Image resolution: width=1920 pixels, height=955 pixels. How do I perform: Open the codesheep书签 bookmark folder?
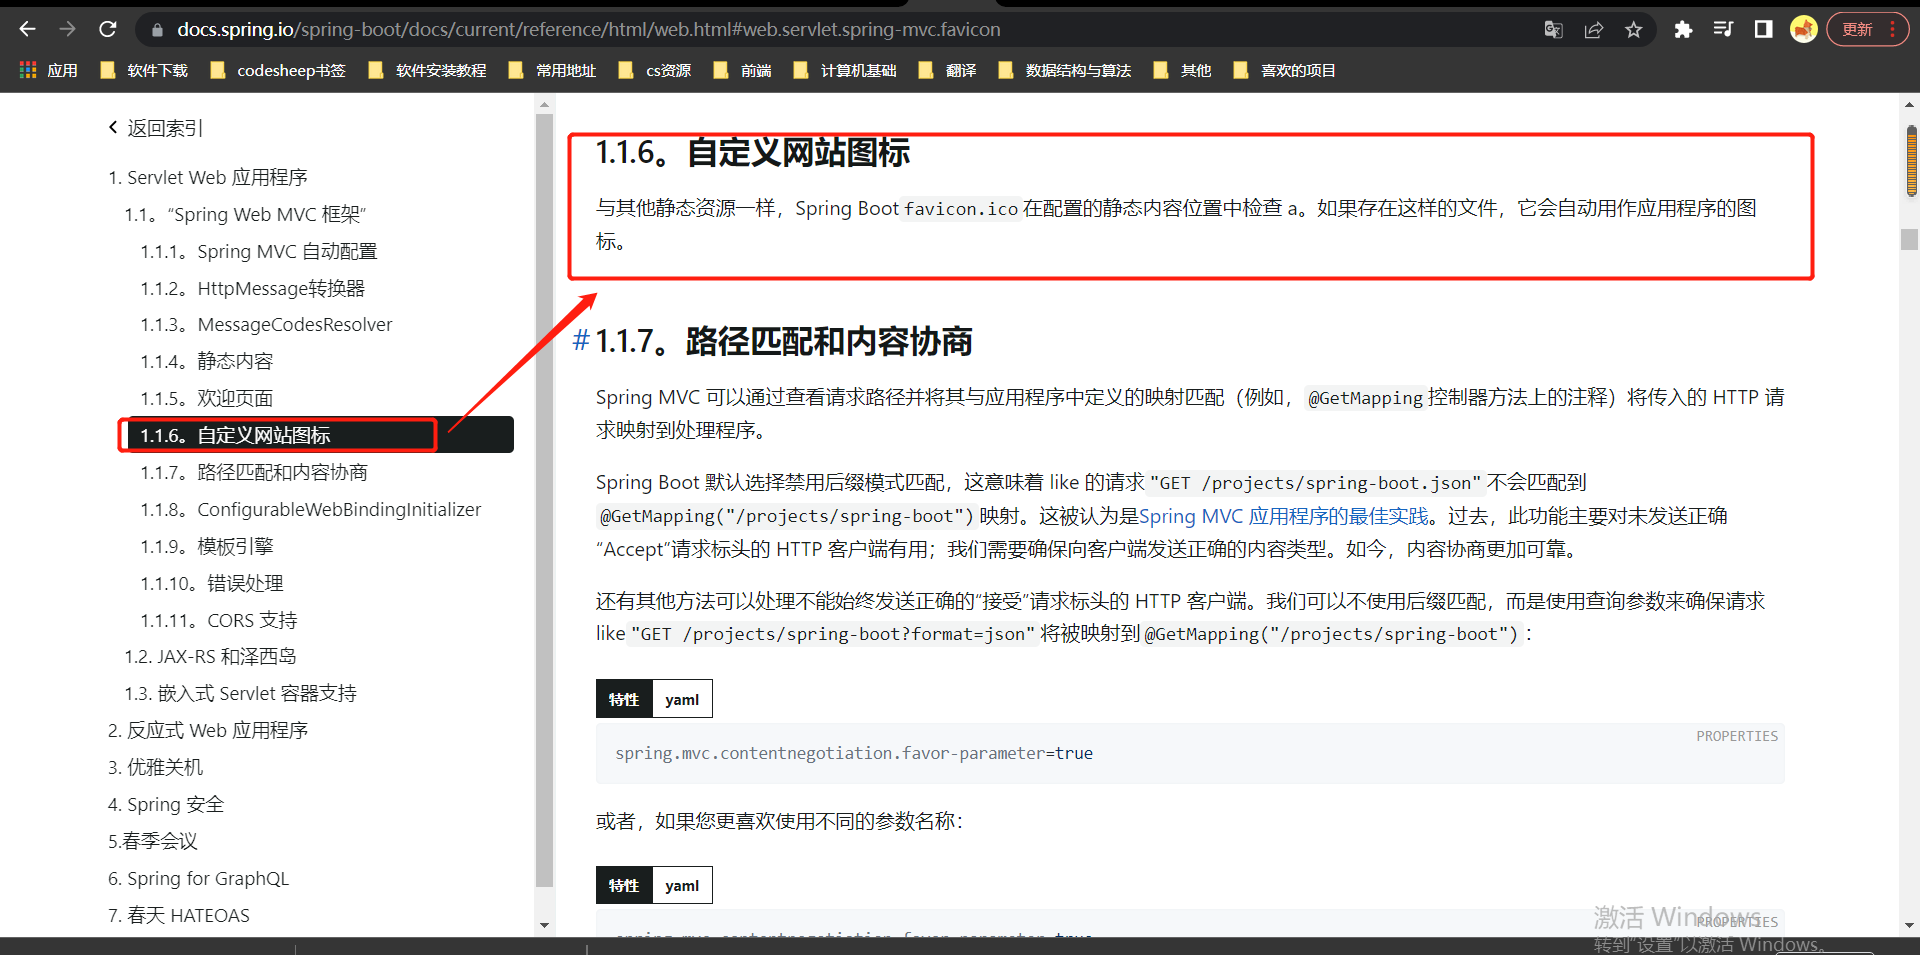(278, 70)
